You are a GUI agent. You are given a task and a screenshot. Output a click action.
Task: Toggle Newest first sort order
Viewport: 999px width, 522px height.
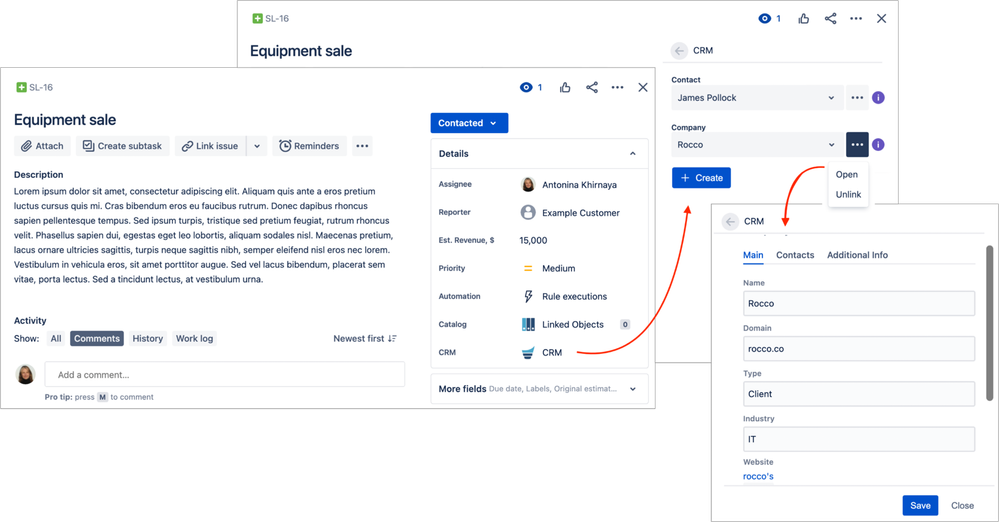(x=365, y=338)
